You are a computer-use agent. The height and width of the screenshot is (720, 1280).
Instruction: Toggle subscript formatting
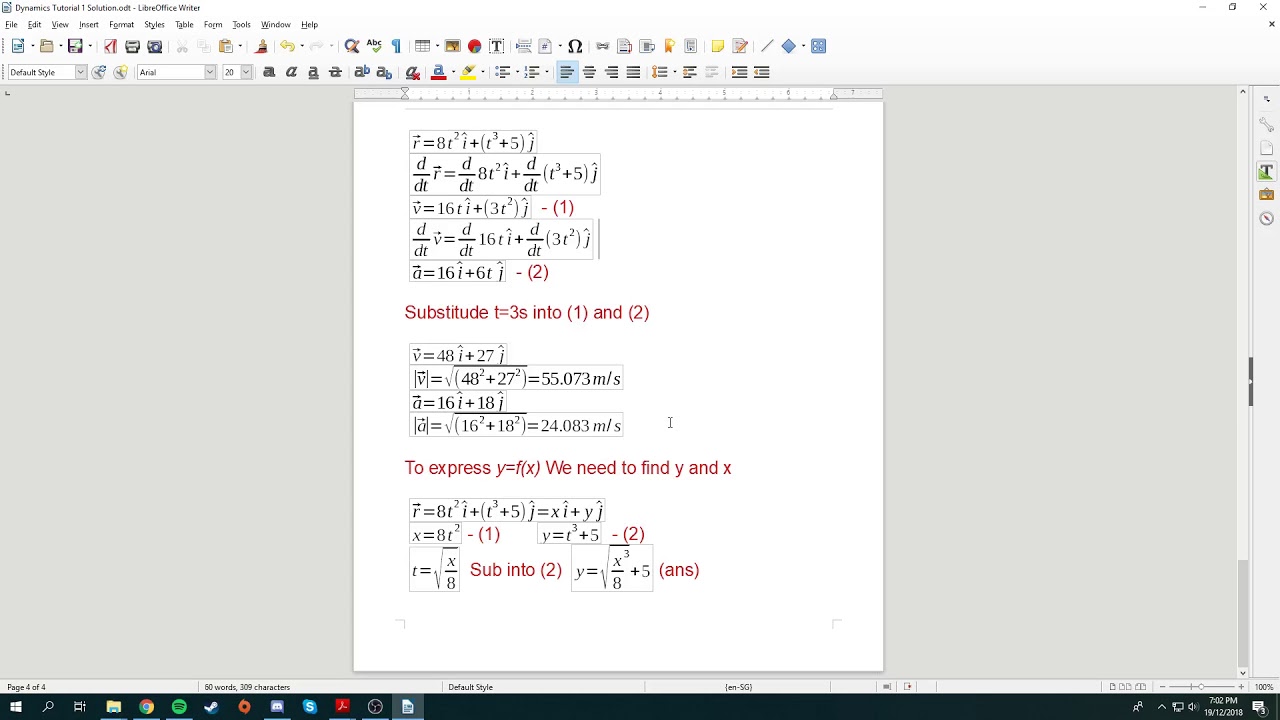click(384, 72)
